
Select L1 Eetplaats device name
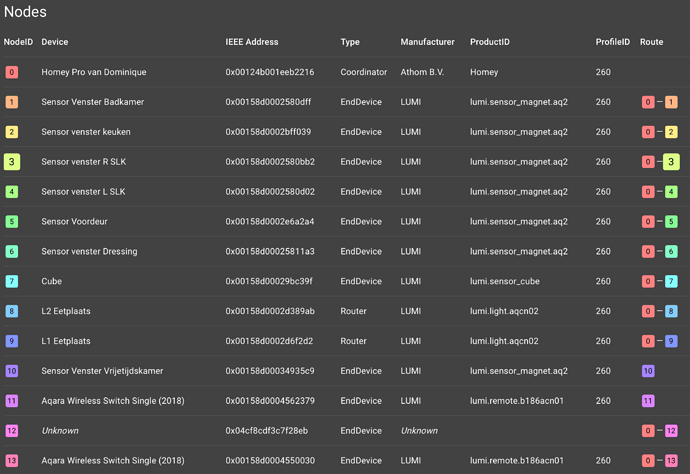pos(66,341)
